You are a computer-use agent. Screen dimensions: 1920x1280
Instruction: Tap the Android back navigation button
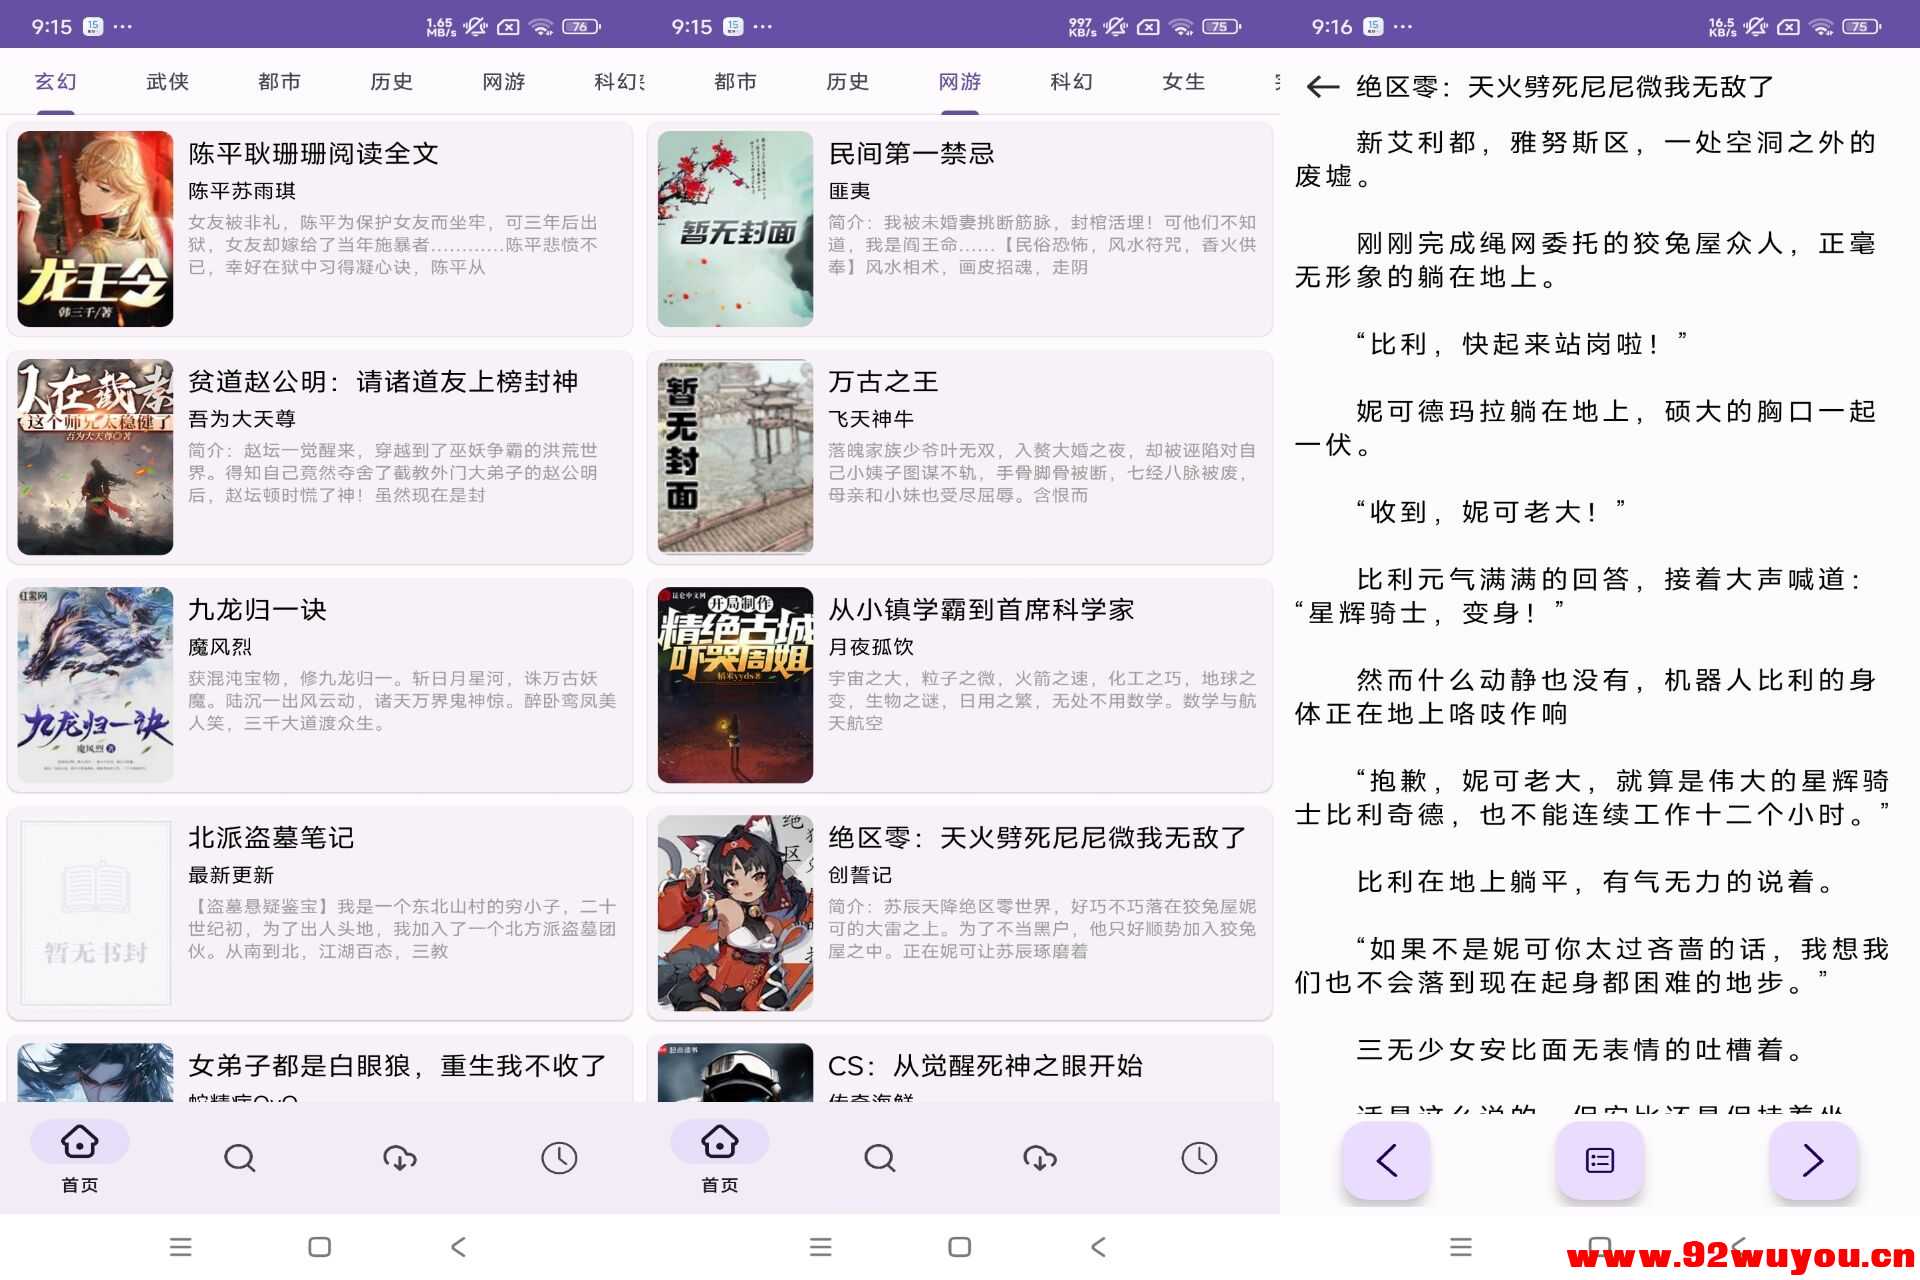[x=458, y=1247]
